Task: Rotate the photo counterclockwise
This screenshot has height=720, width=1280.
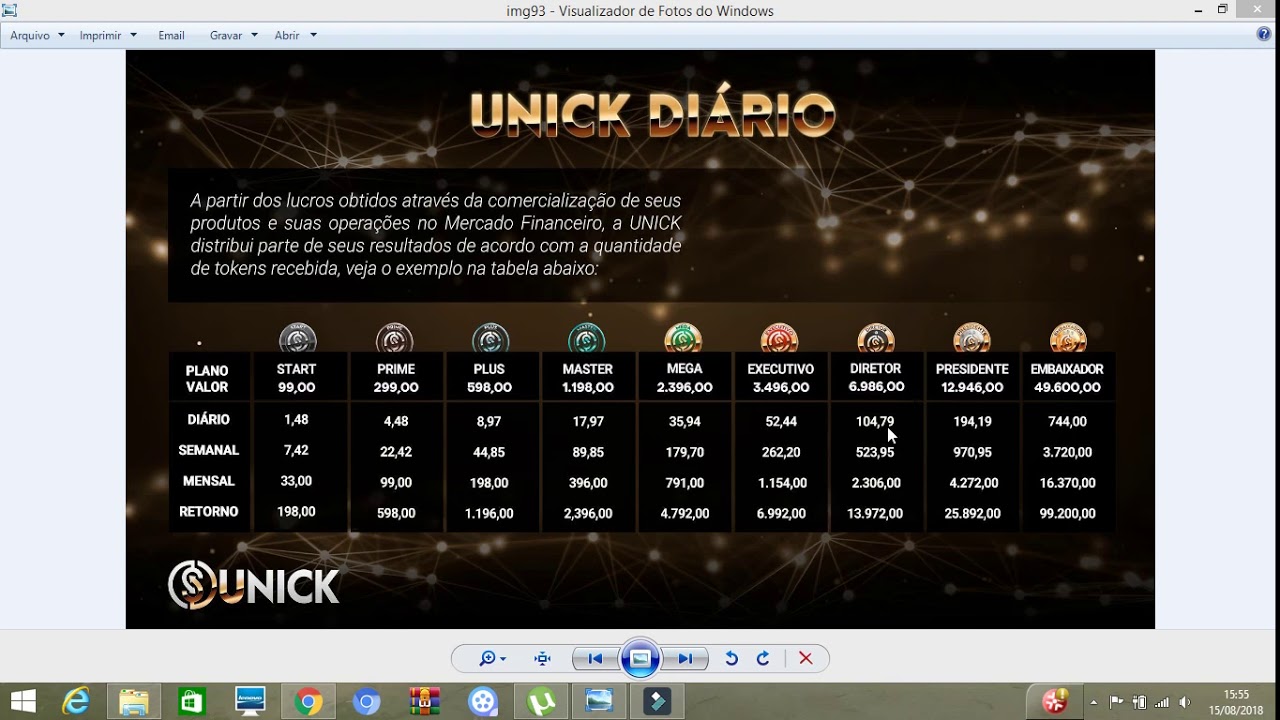Action: (x=731, y=658)
